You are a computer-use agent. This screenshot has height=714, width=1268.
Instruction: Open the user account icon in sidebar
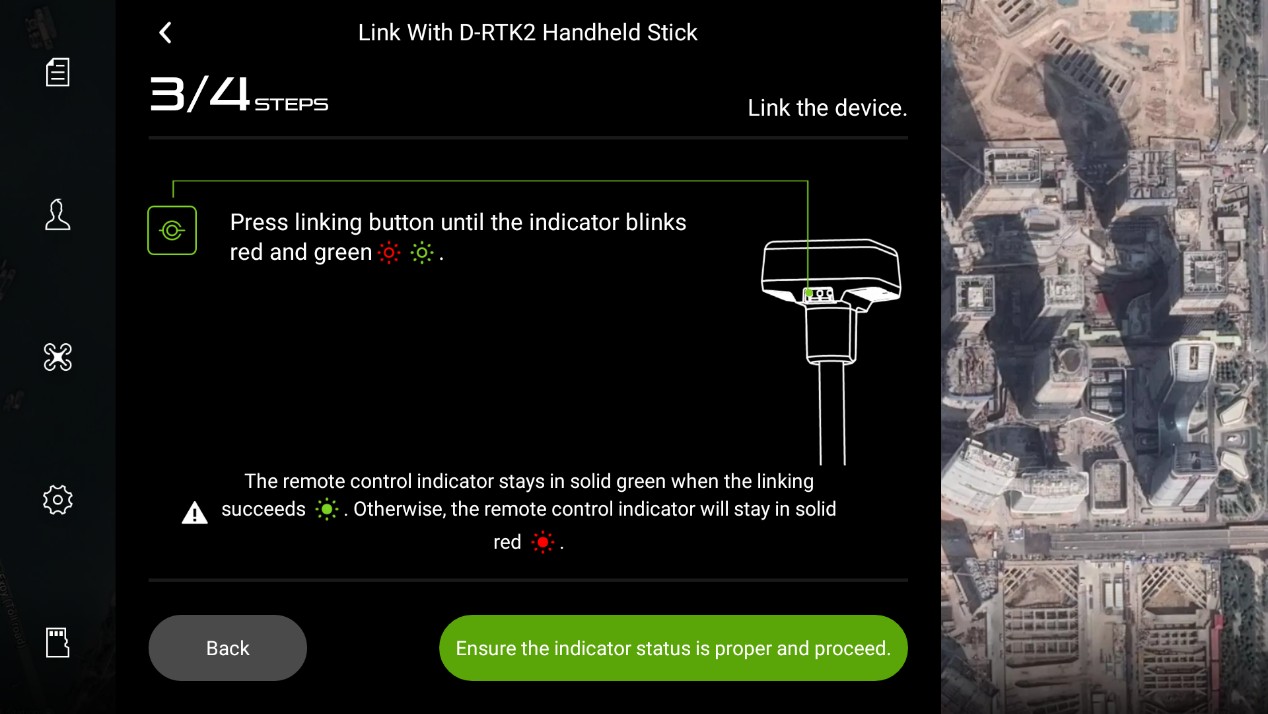point(58,214)
